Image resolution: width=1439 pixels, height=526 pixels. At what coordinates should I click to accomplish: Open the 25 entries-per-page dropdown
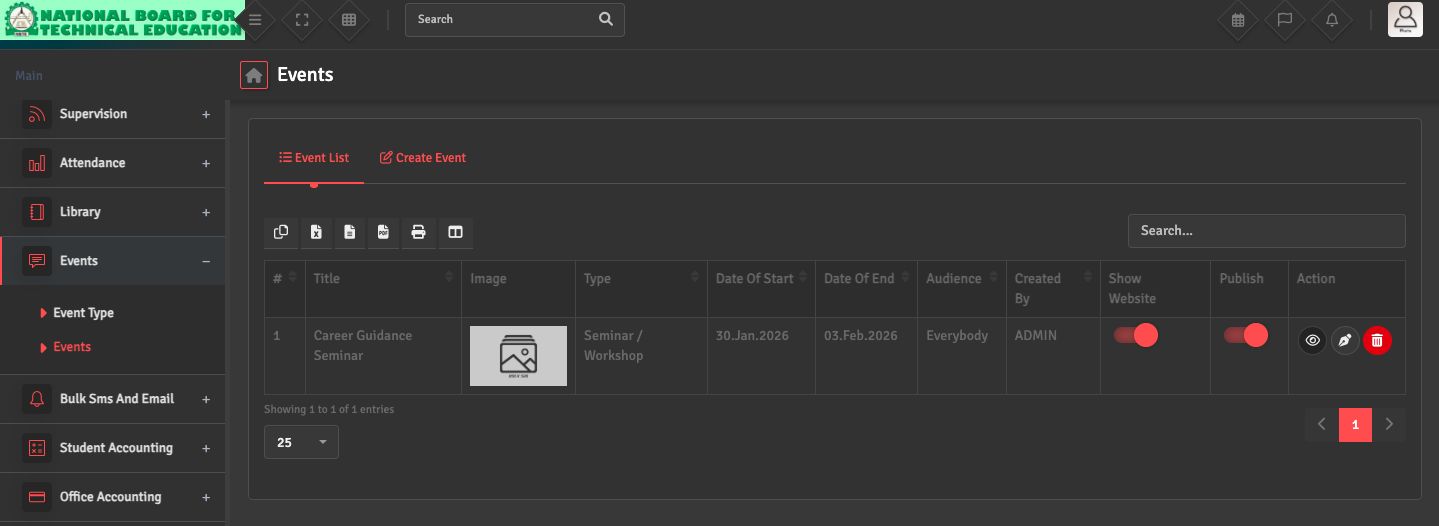(301, 442)
